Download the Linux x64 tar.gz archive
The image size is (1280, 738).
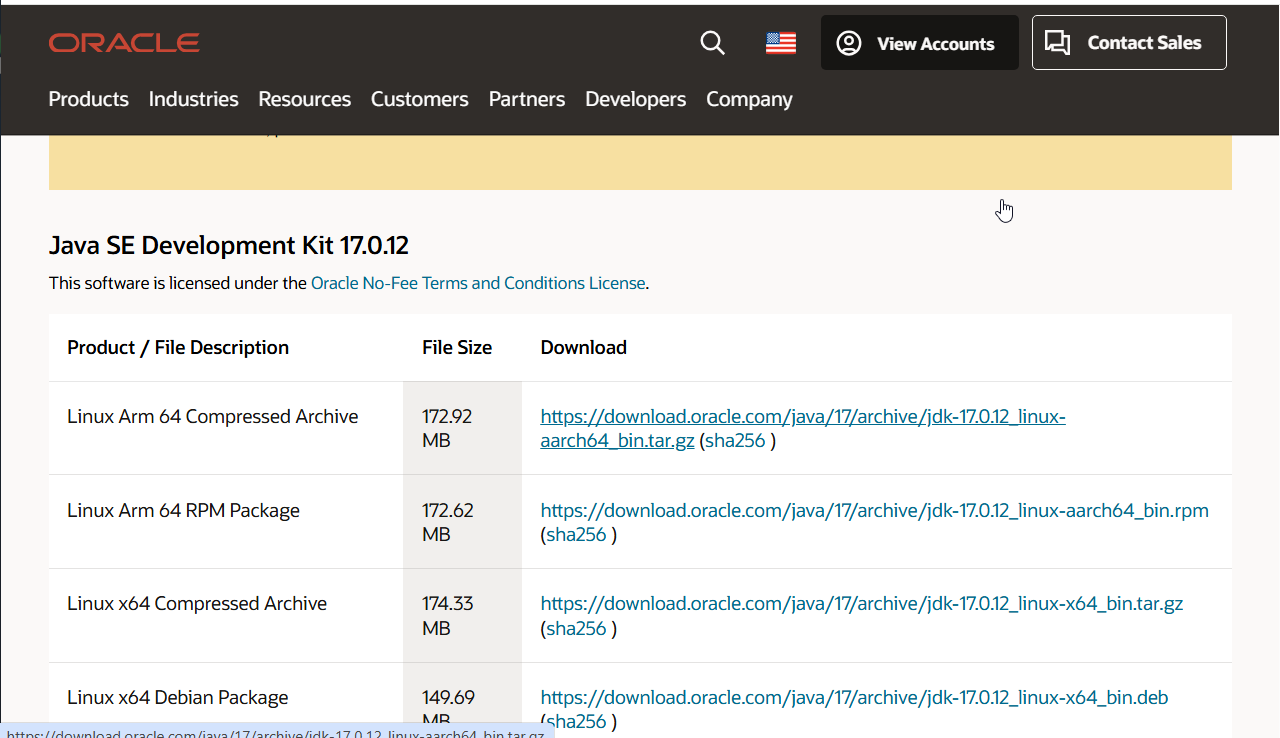(x=862, y=603)
